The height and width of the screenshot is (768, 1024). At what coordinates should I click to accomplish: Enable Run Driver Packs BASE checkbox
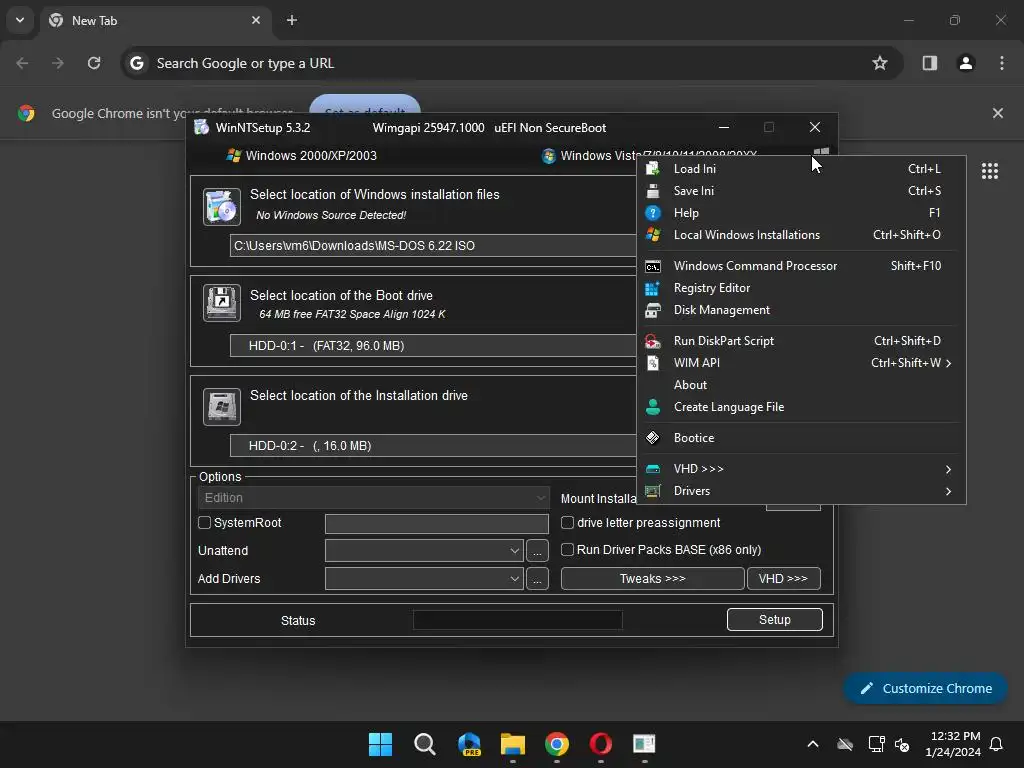coord(568,550)
